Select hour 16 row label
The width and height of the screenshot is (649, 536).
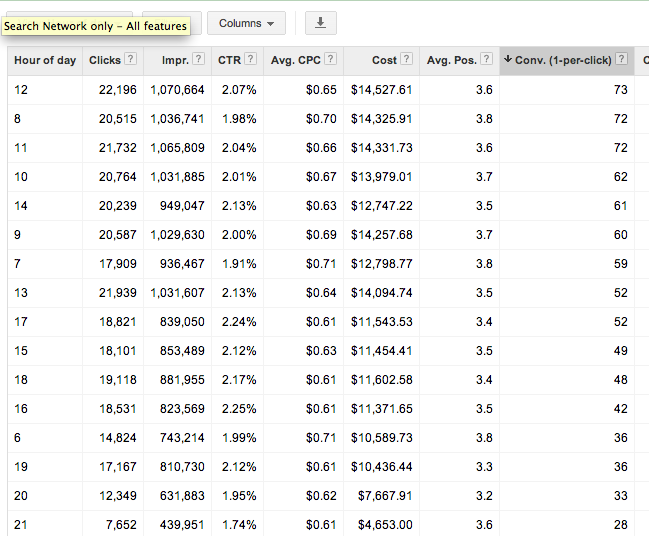click(21, 409)
